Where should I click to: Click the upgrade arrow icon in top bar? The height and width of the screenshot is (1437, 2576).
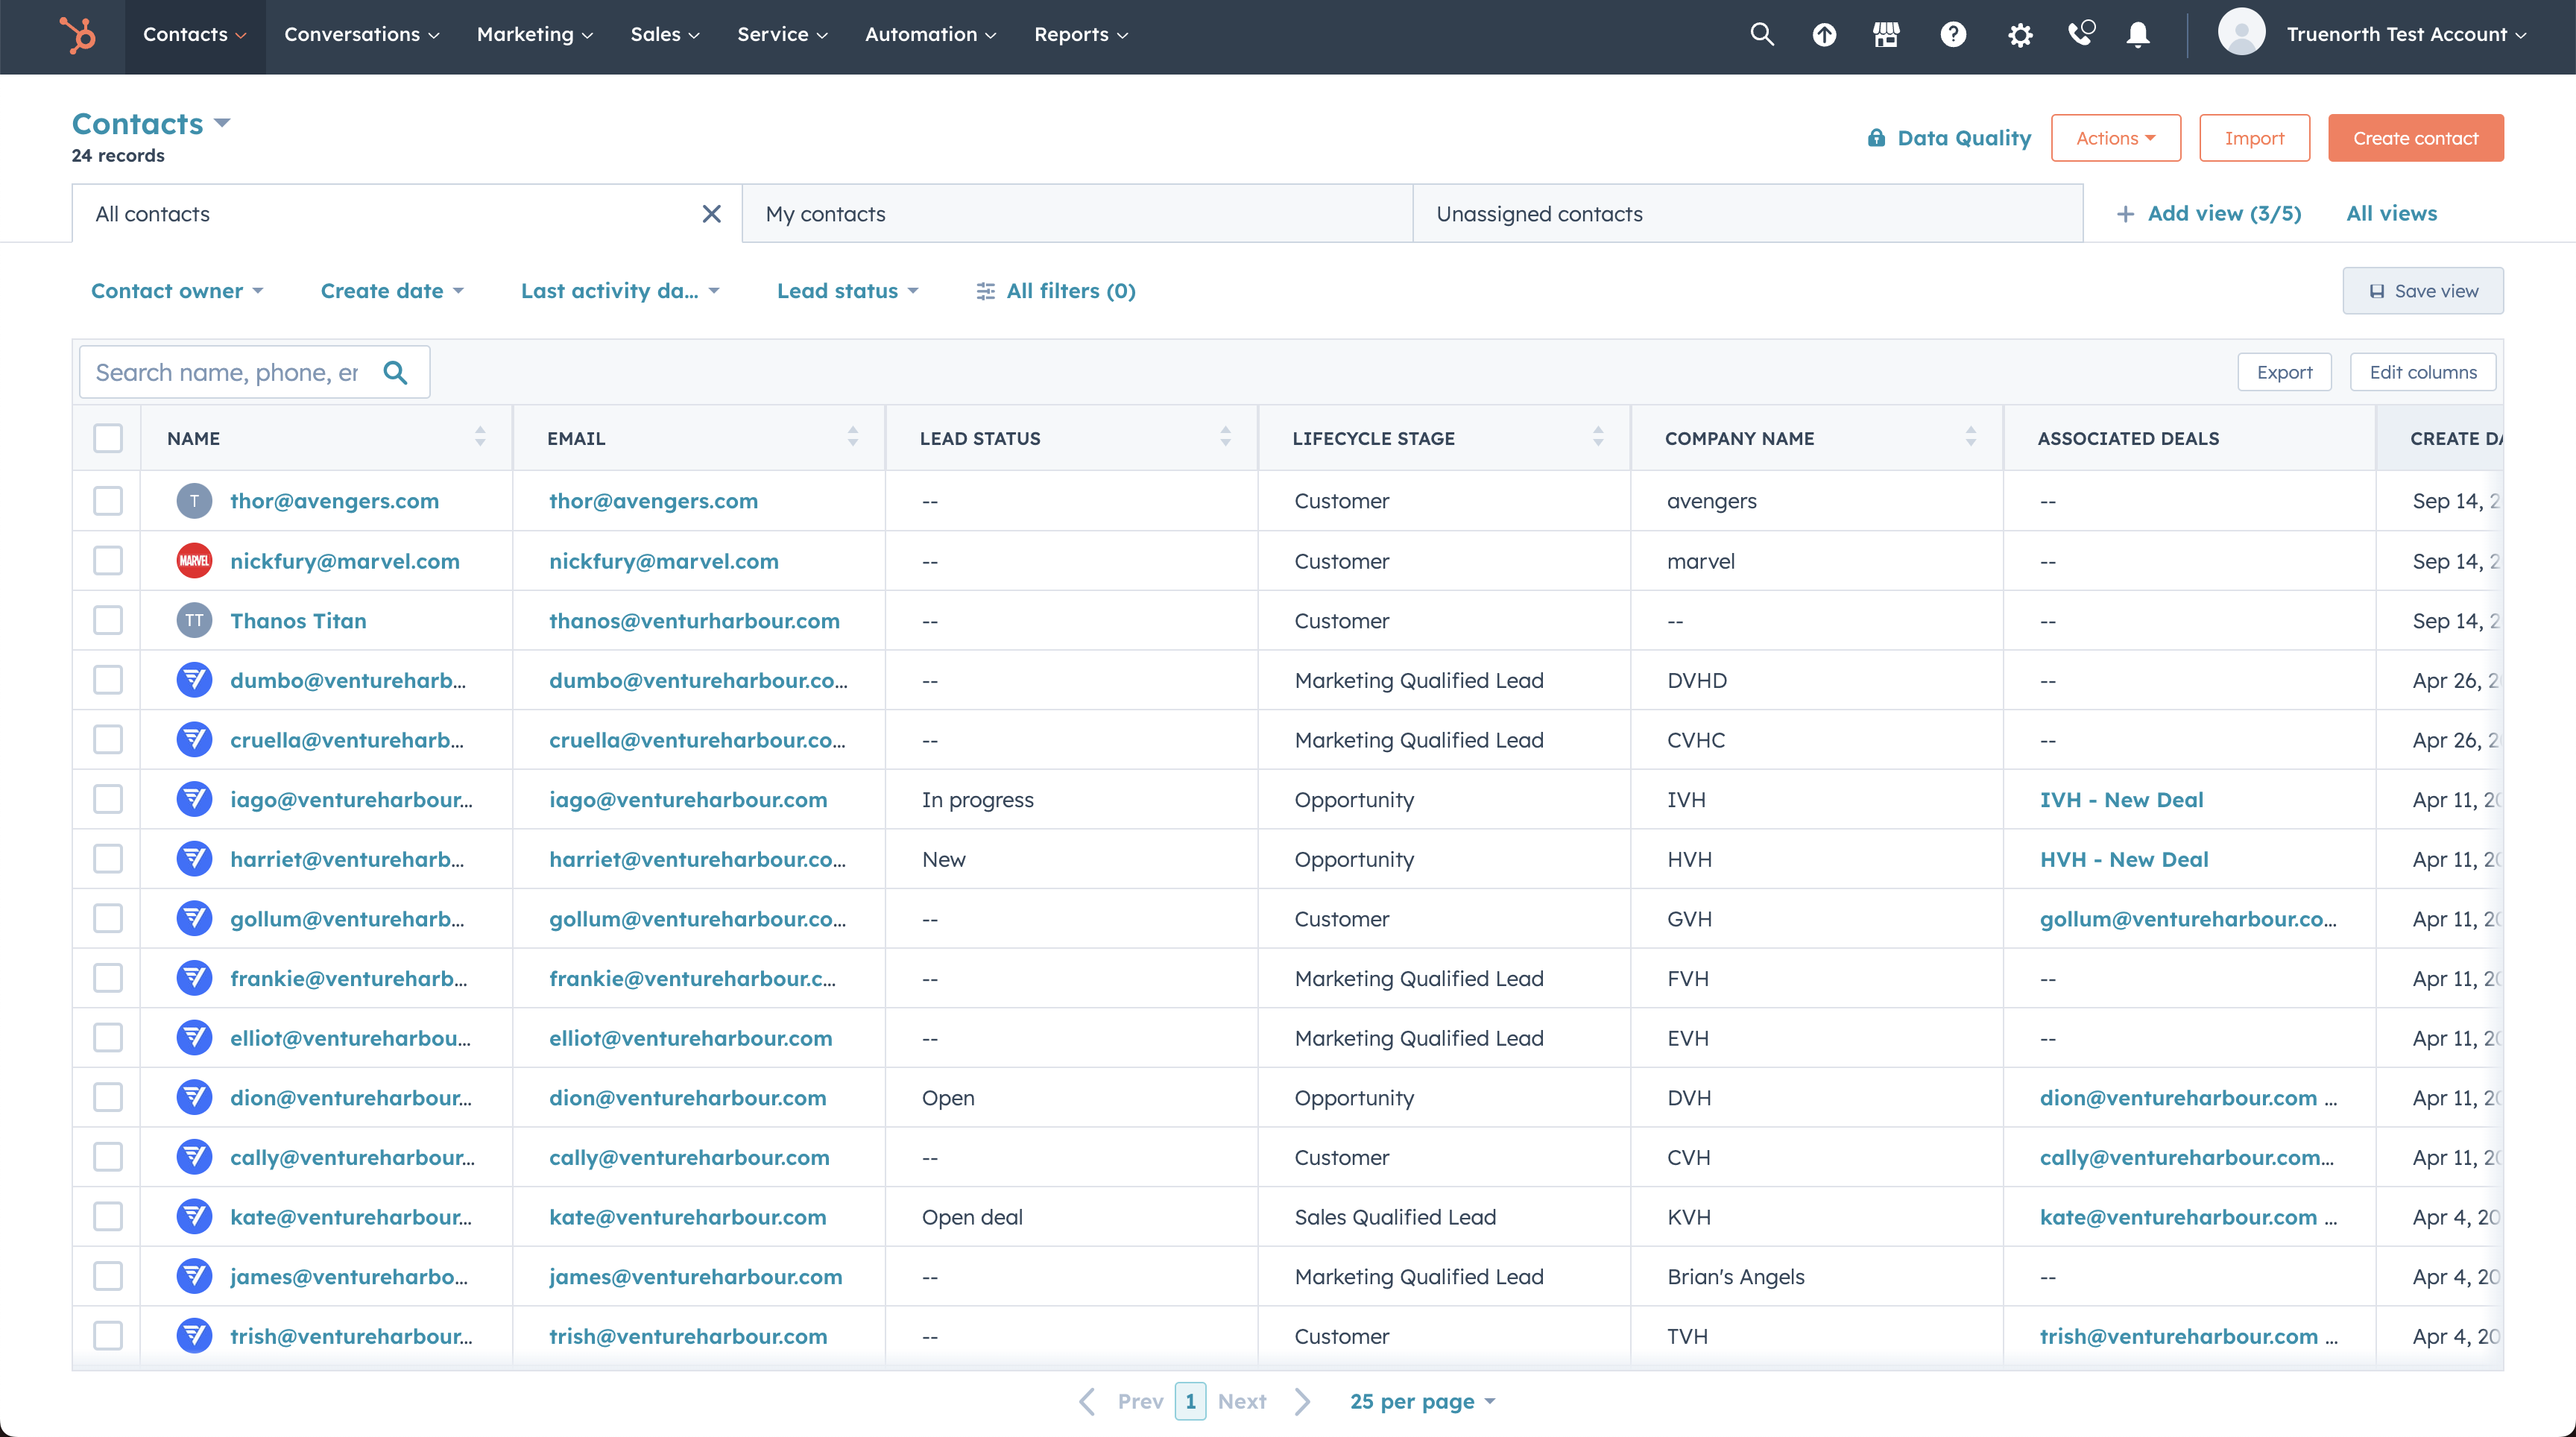(x=1824, y=33)
